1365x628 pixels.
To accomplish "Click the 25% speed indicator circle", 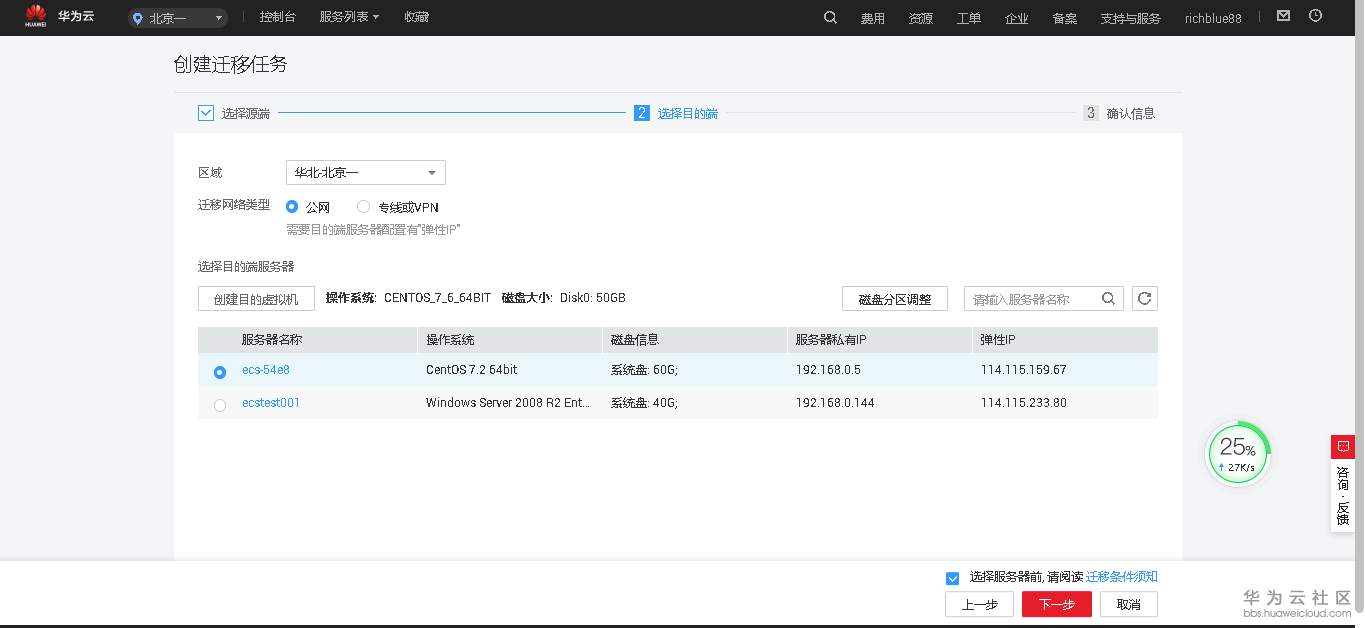I will [x=1238, y=454].
